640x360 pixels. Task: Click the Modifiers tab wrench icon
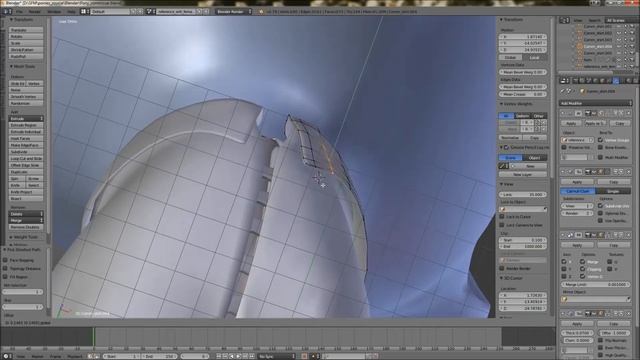pyautogui.click(x=616, y=81)
